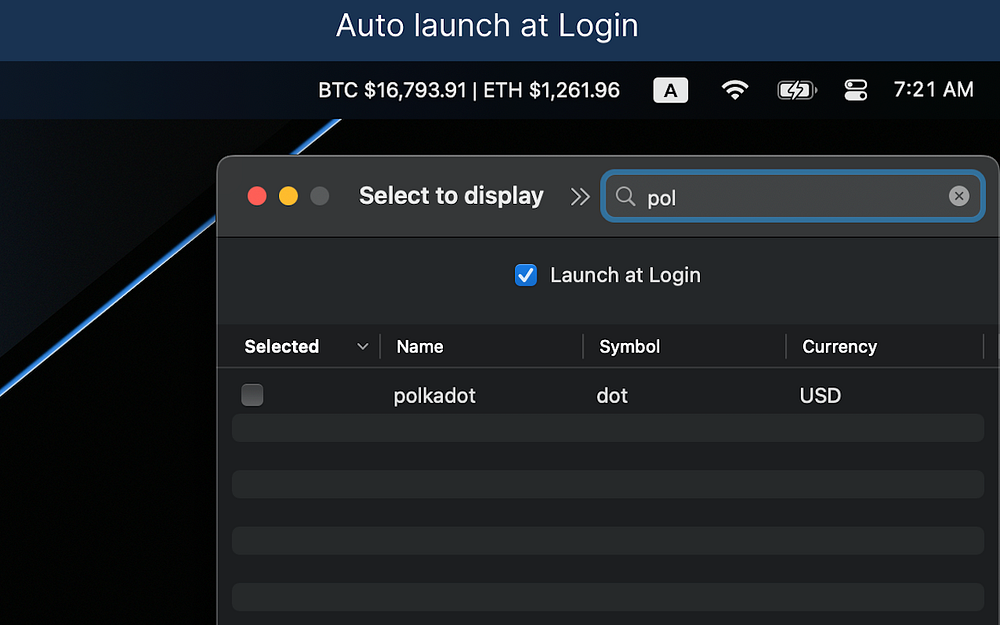Select the polkadot coin name
This screenshot has width=1000, height=625.
tap(435, 396)
